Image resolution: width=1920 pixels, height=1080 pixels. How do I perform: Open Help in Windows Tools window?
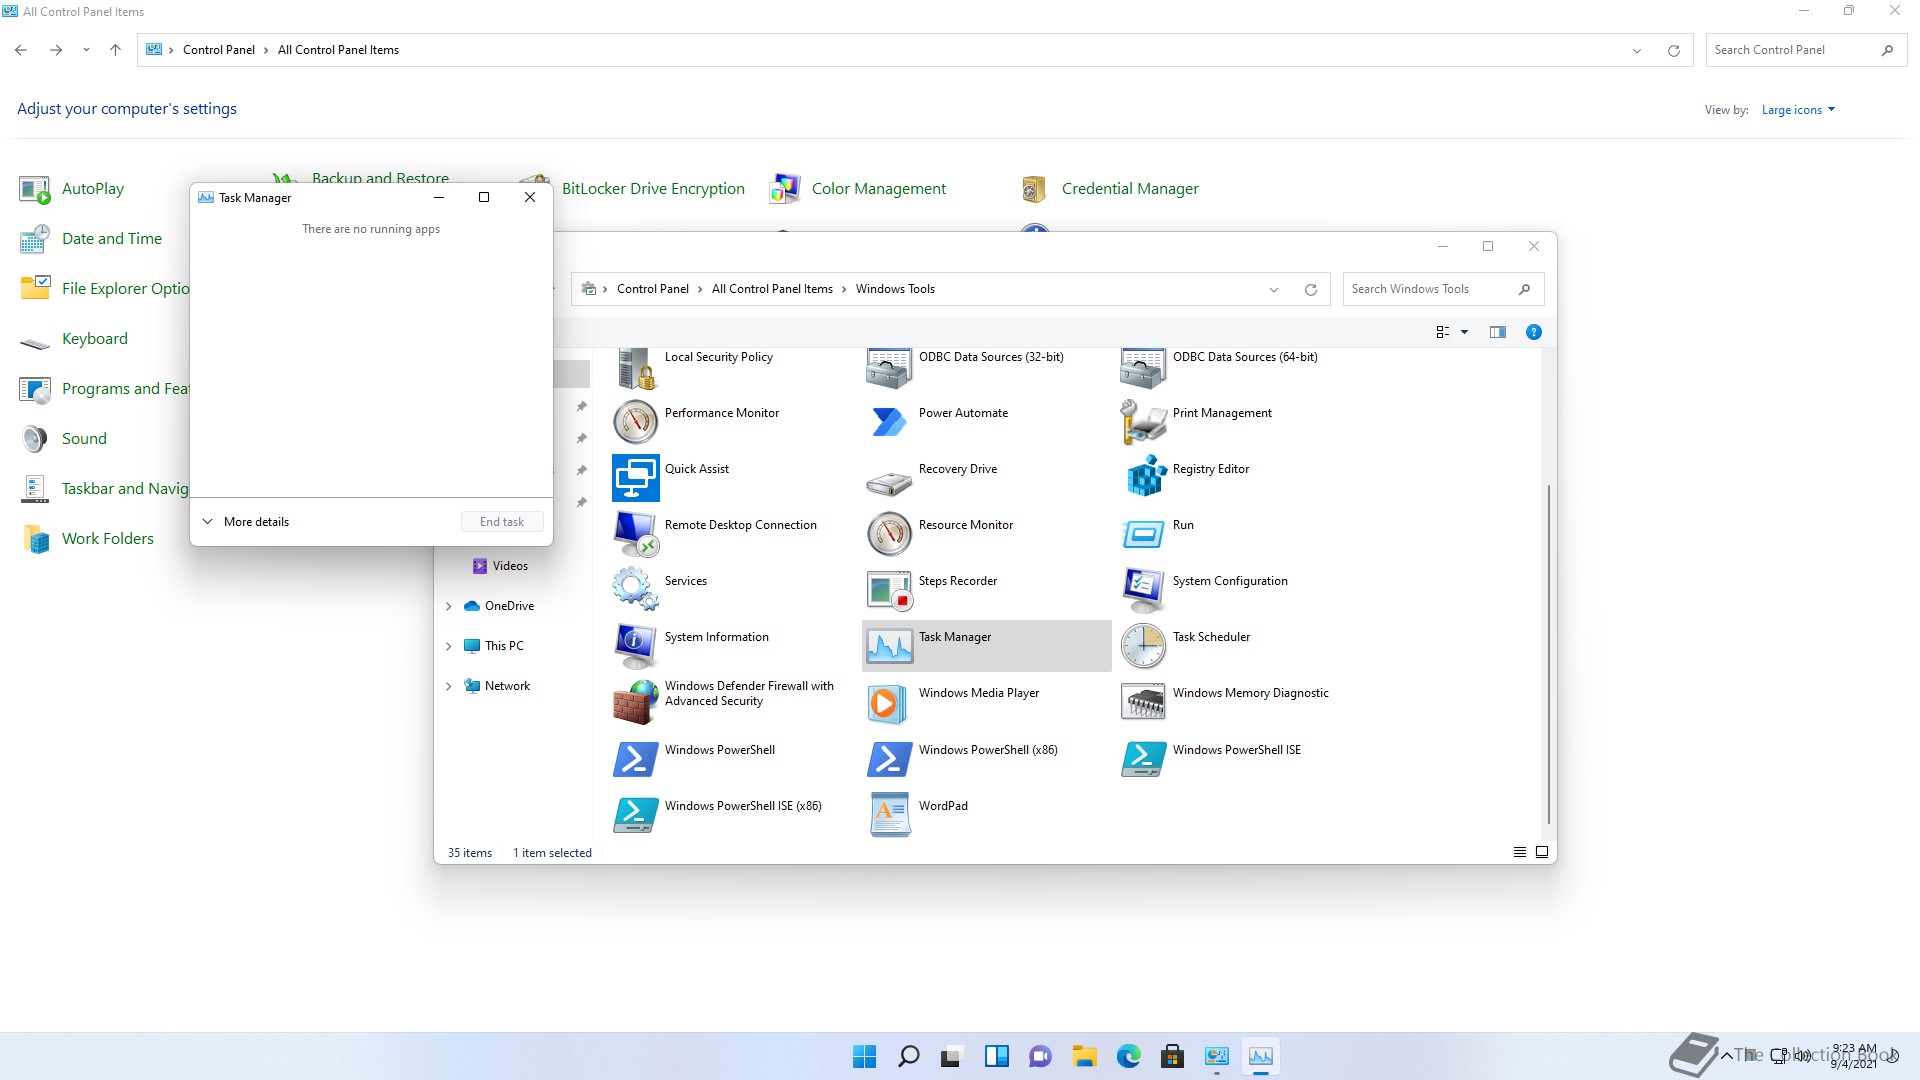(x=1533, y=332)
